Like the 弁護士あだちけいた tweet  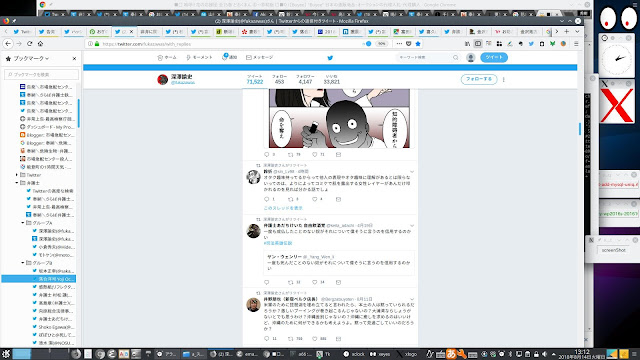315,282
